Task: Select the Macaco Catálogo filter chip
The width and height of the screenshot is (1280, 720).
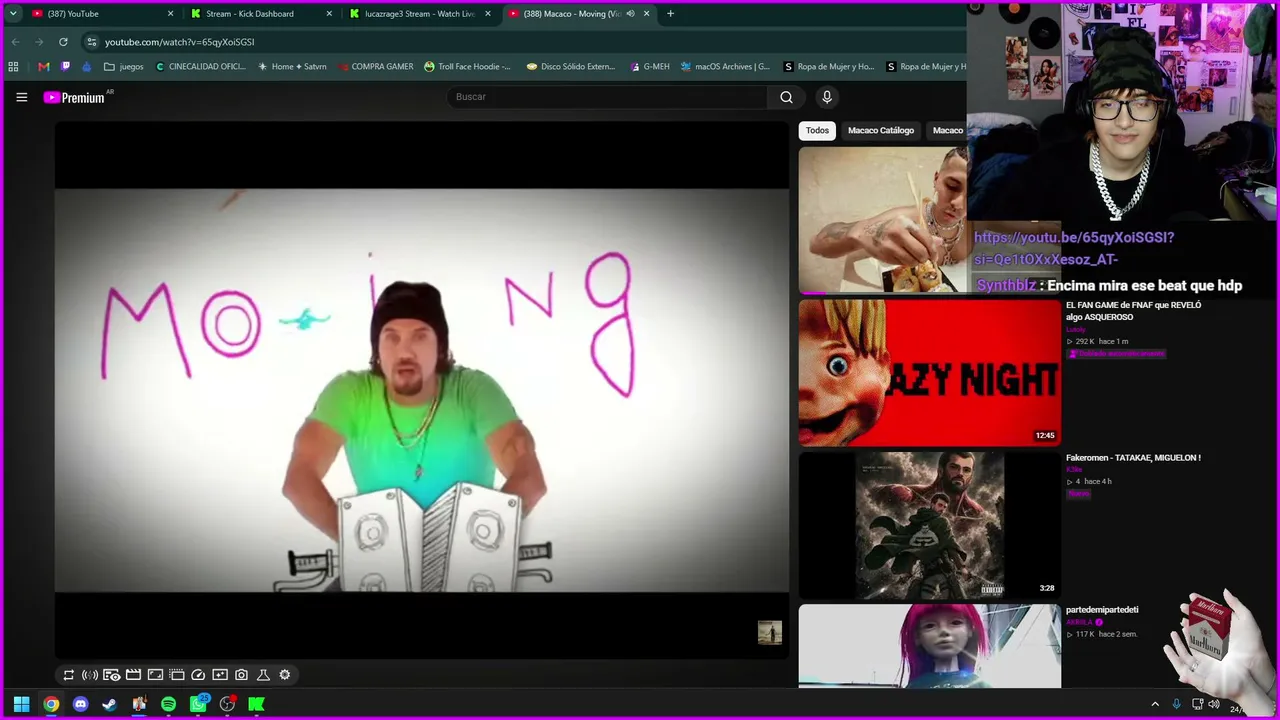Action: pyautogui.click(x=881, y=131)
